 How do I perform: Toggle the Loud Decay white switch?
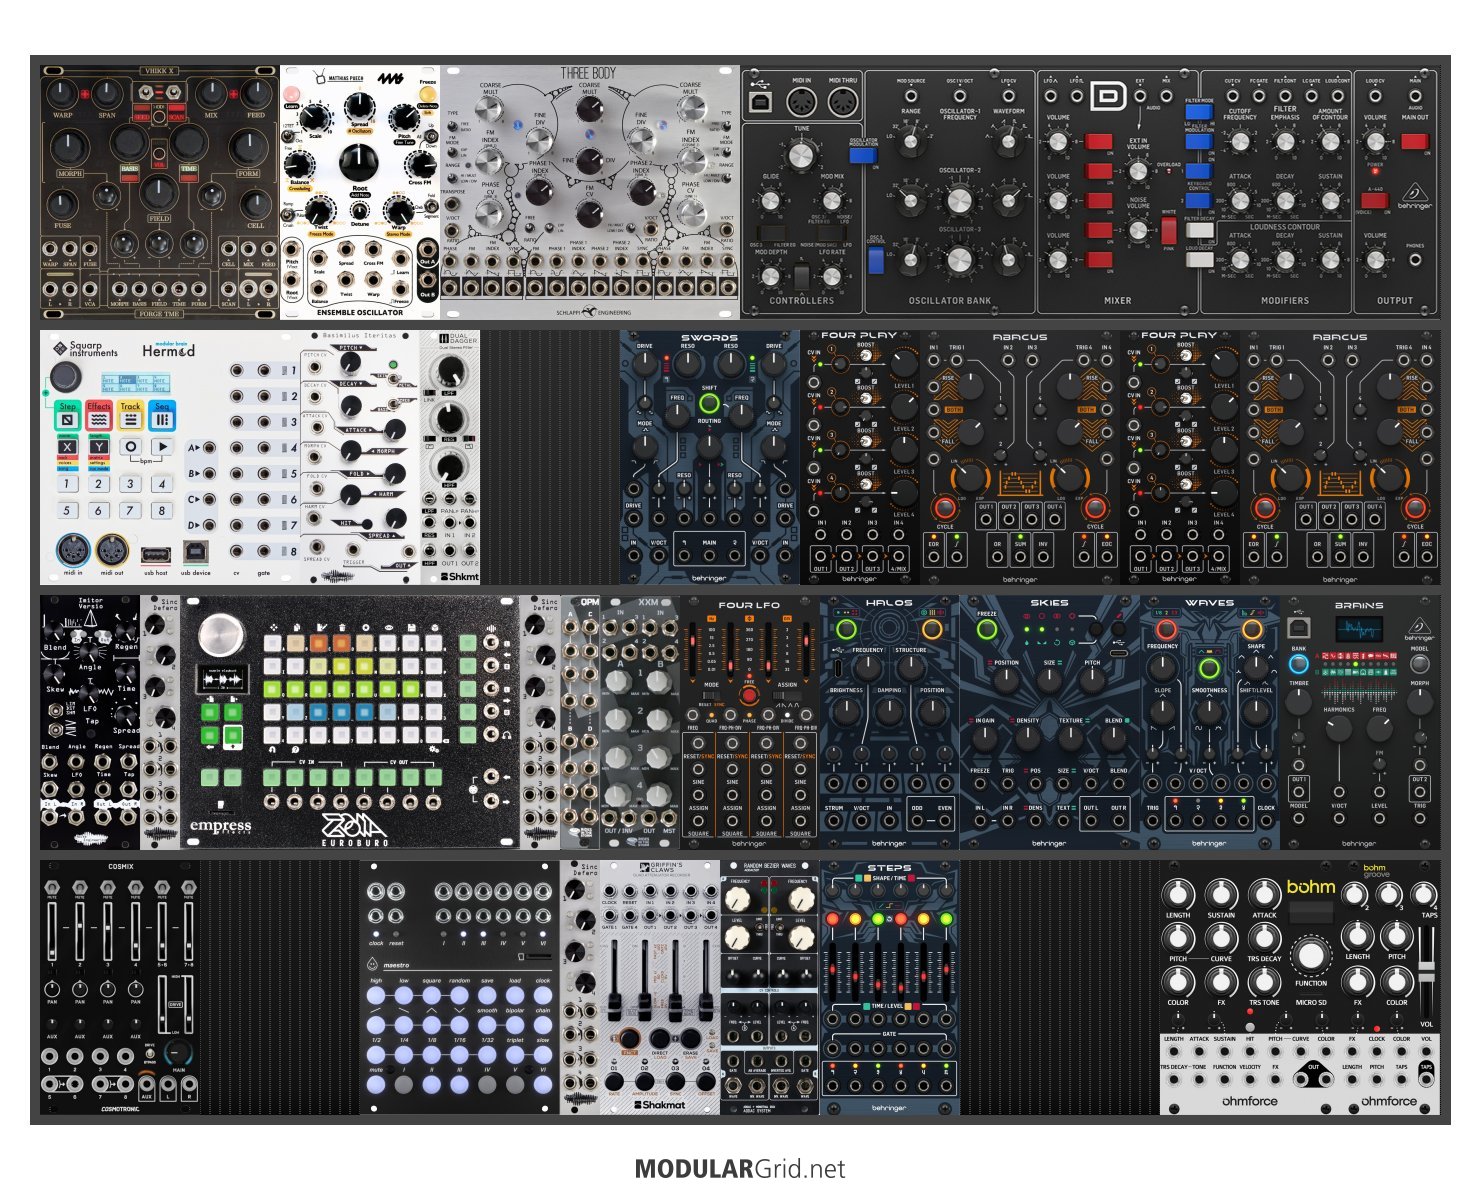click(1200, 259)
